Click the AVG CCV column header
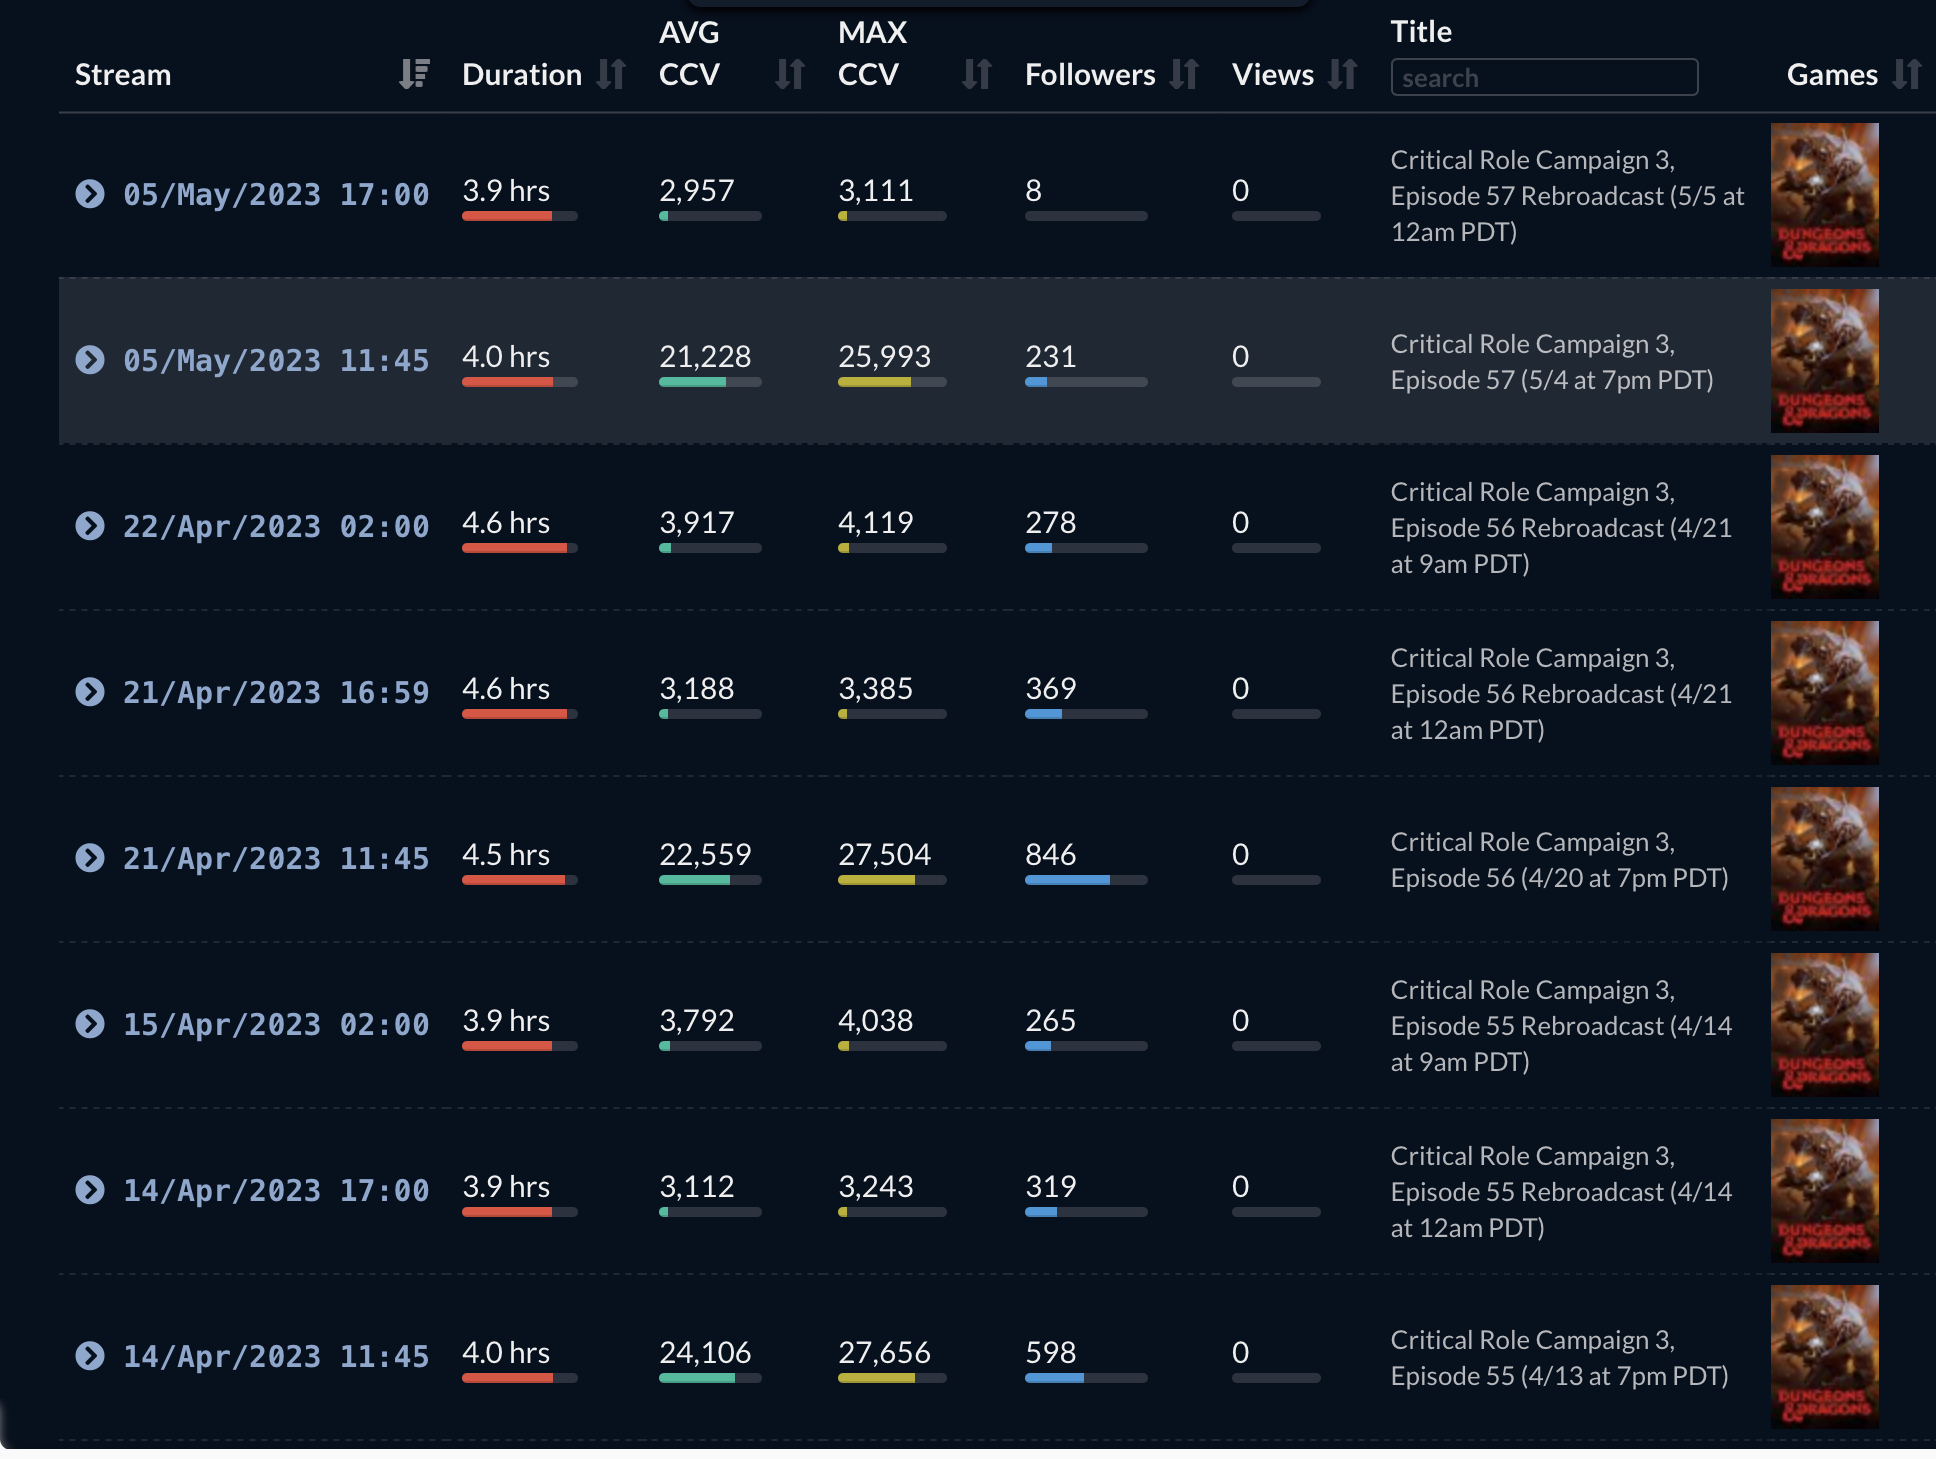The image size is (1936, 1459). pos(689,53)
